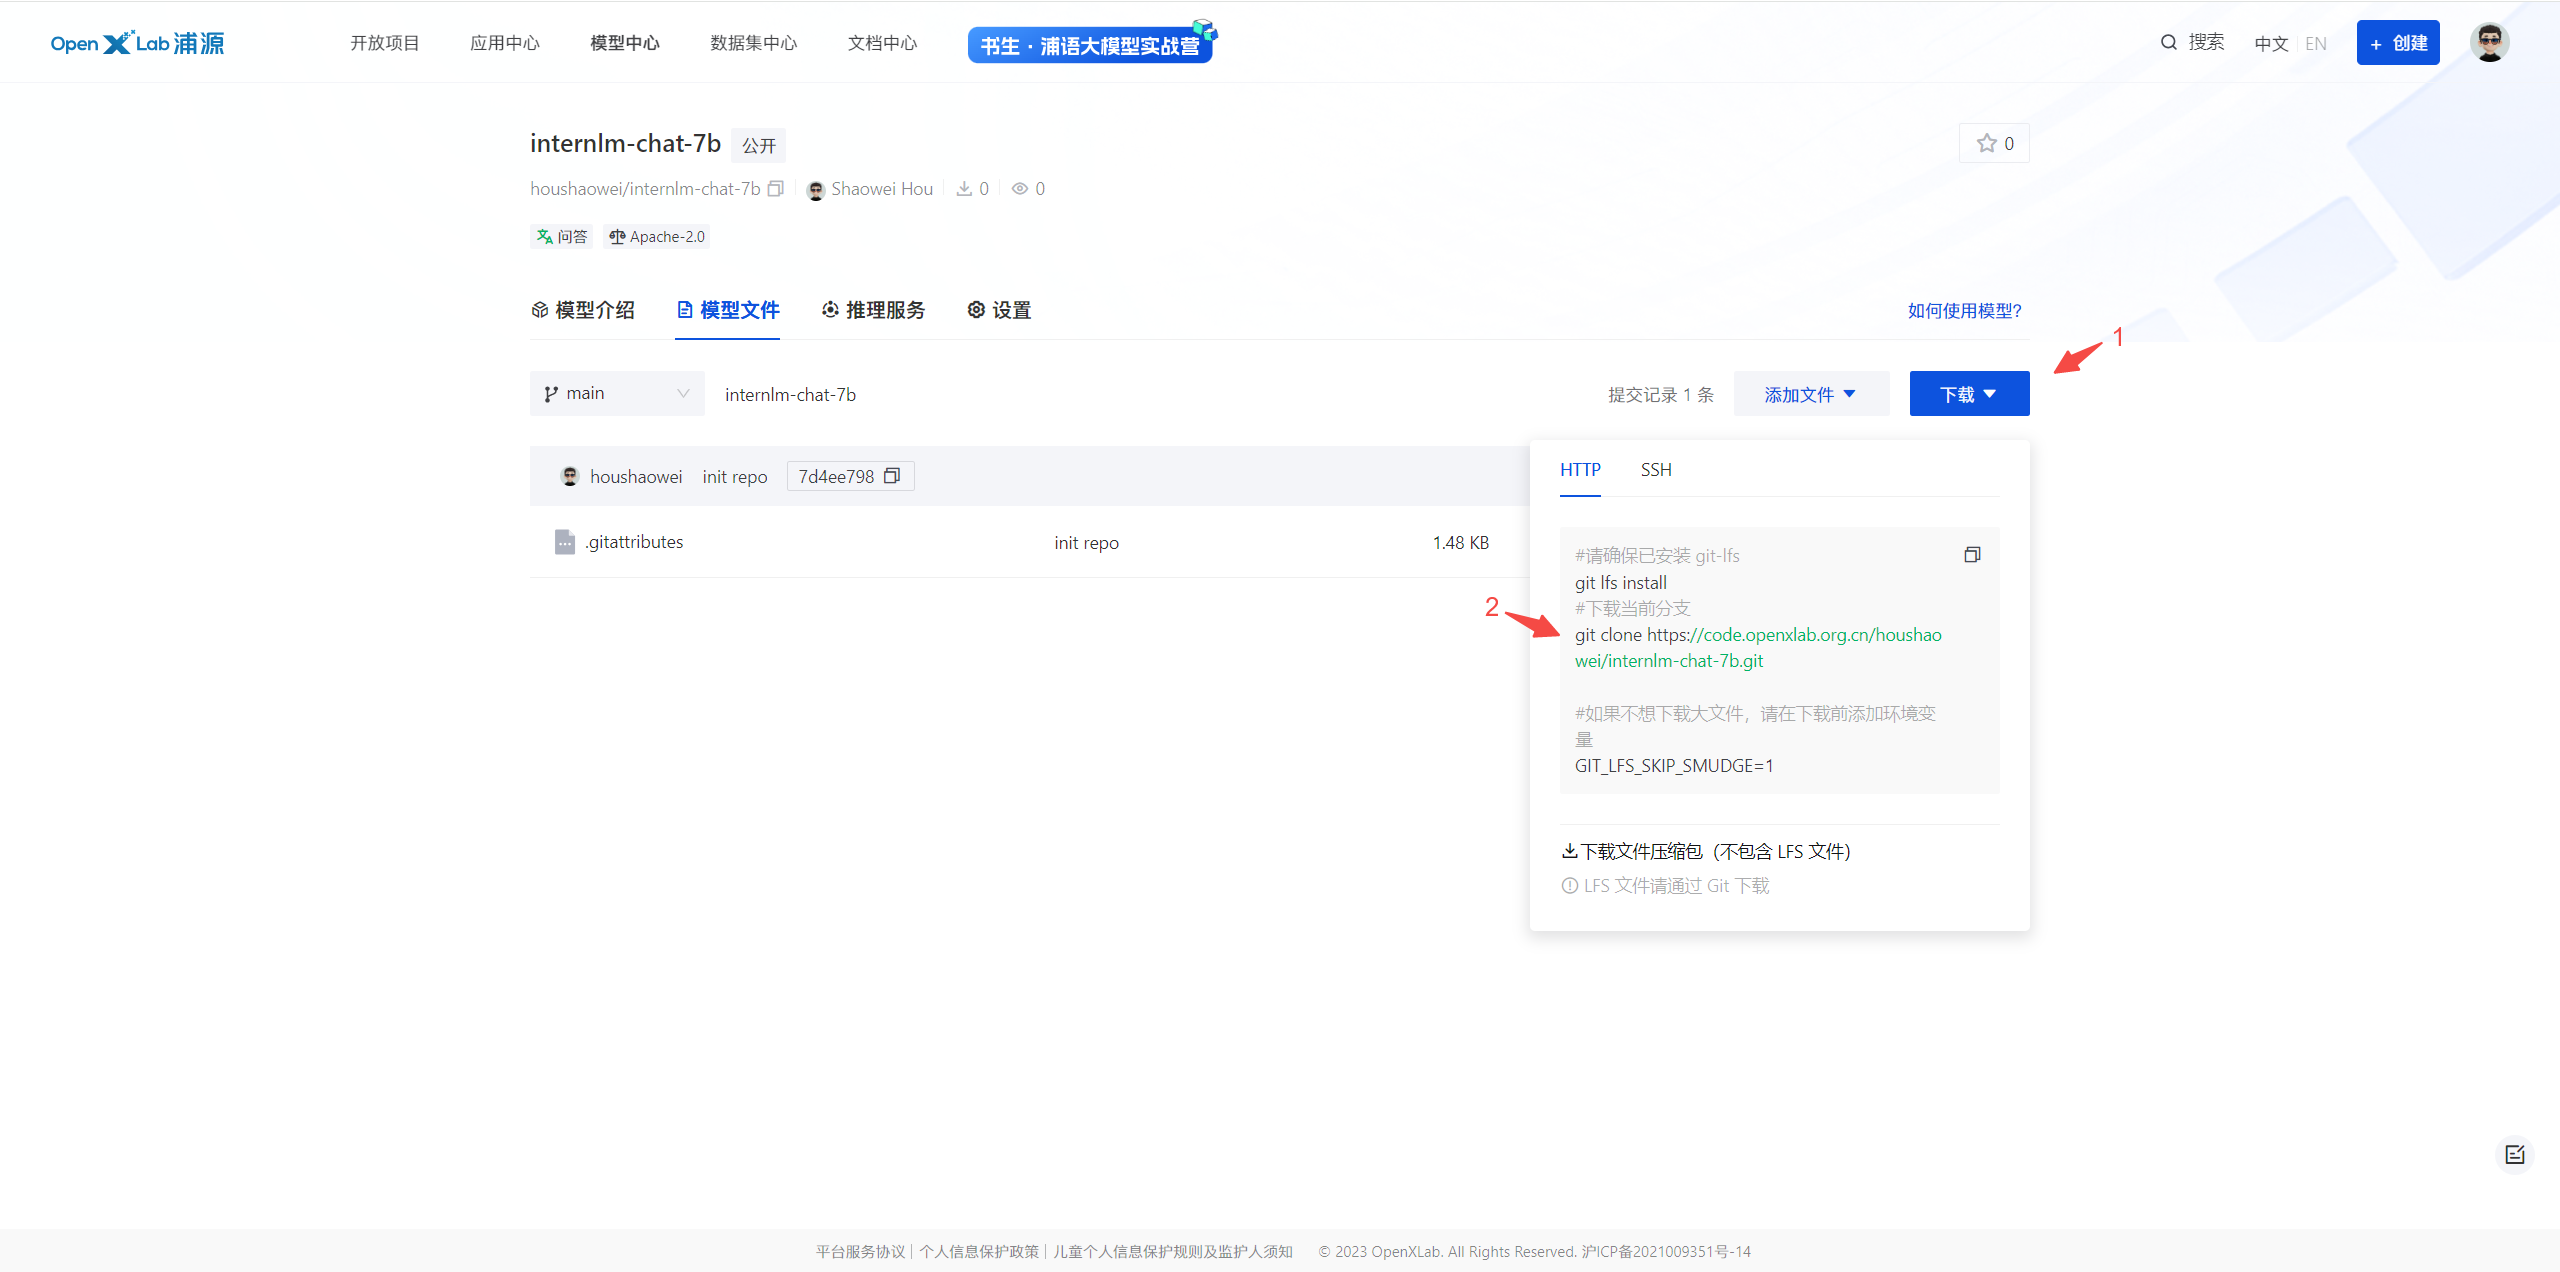Switch language to EN
The height and width of the screenshot is (1272, 2560).
coord(2316,44)
